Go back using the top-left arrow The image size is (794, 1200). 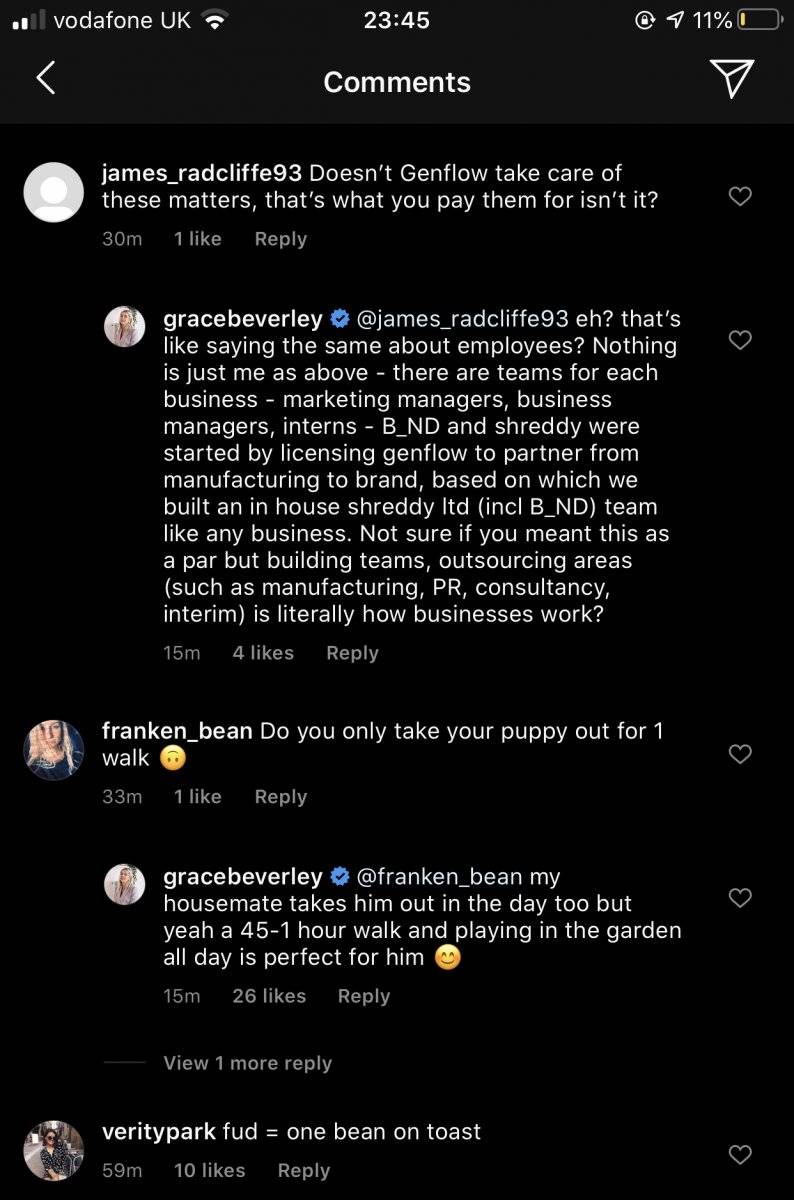45,78
